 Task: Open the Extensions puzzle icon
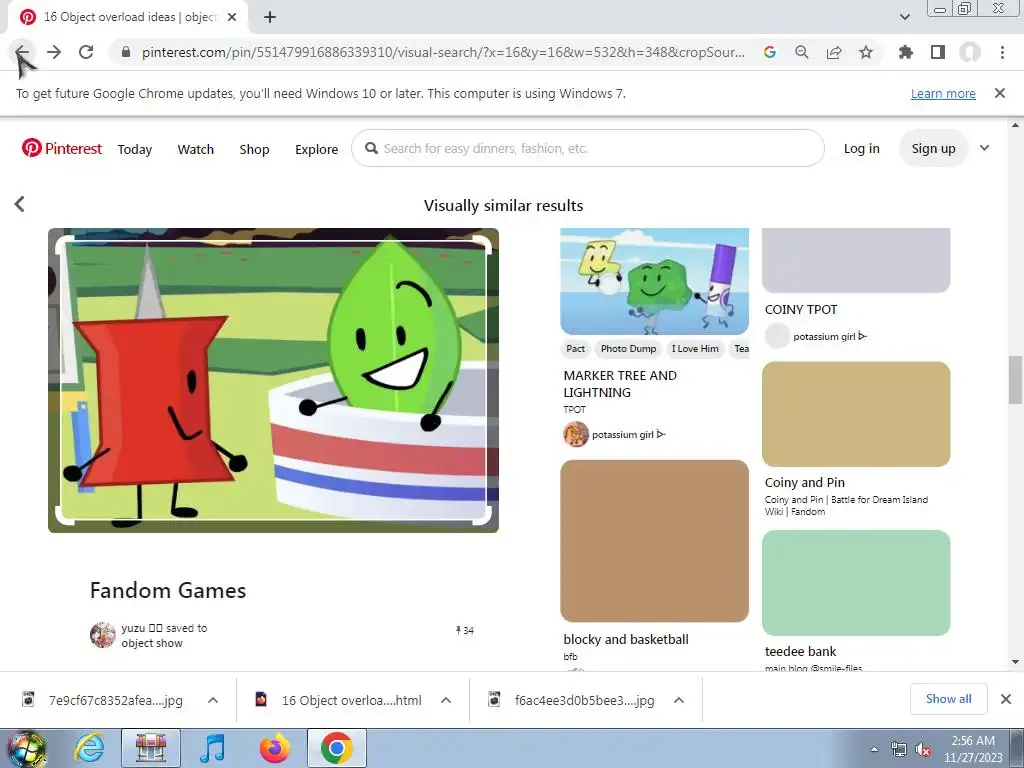(906, 52)
